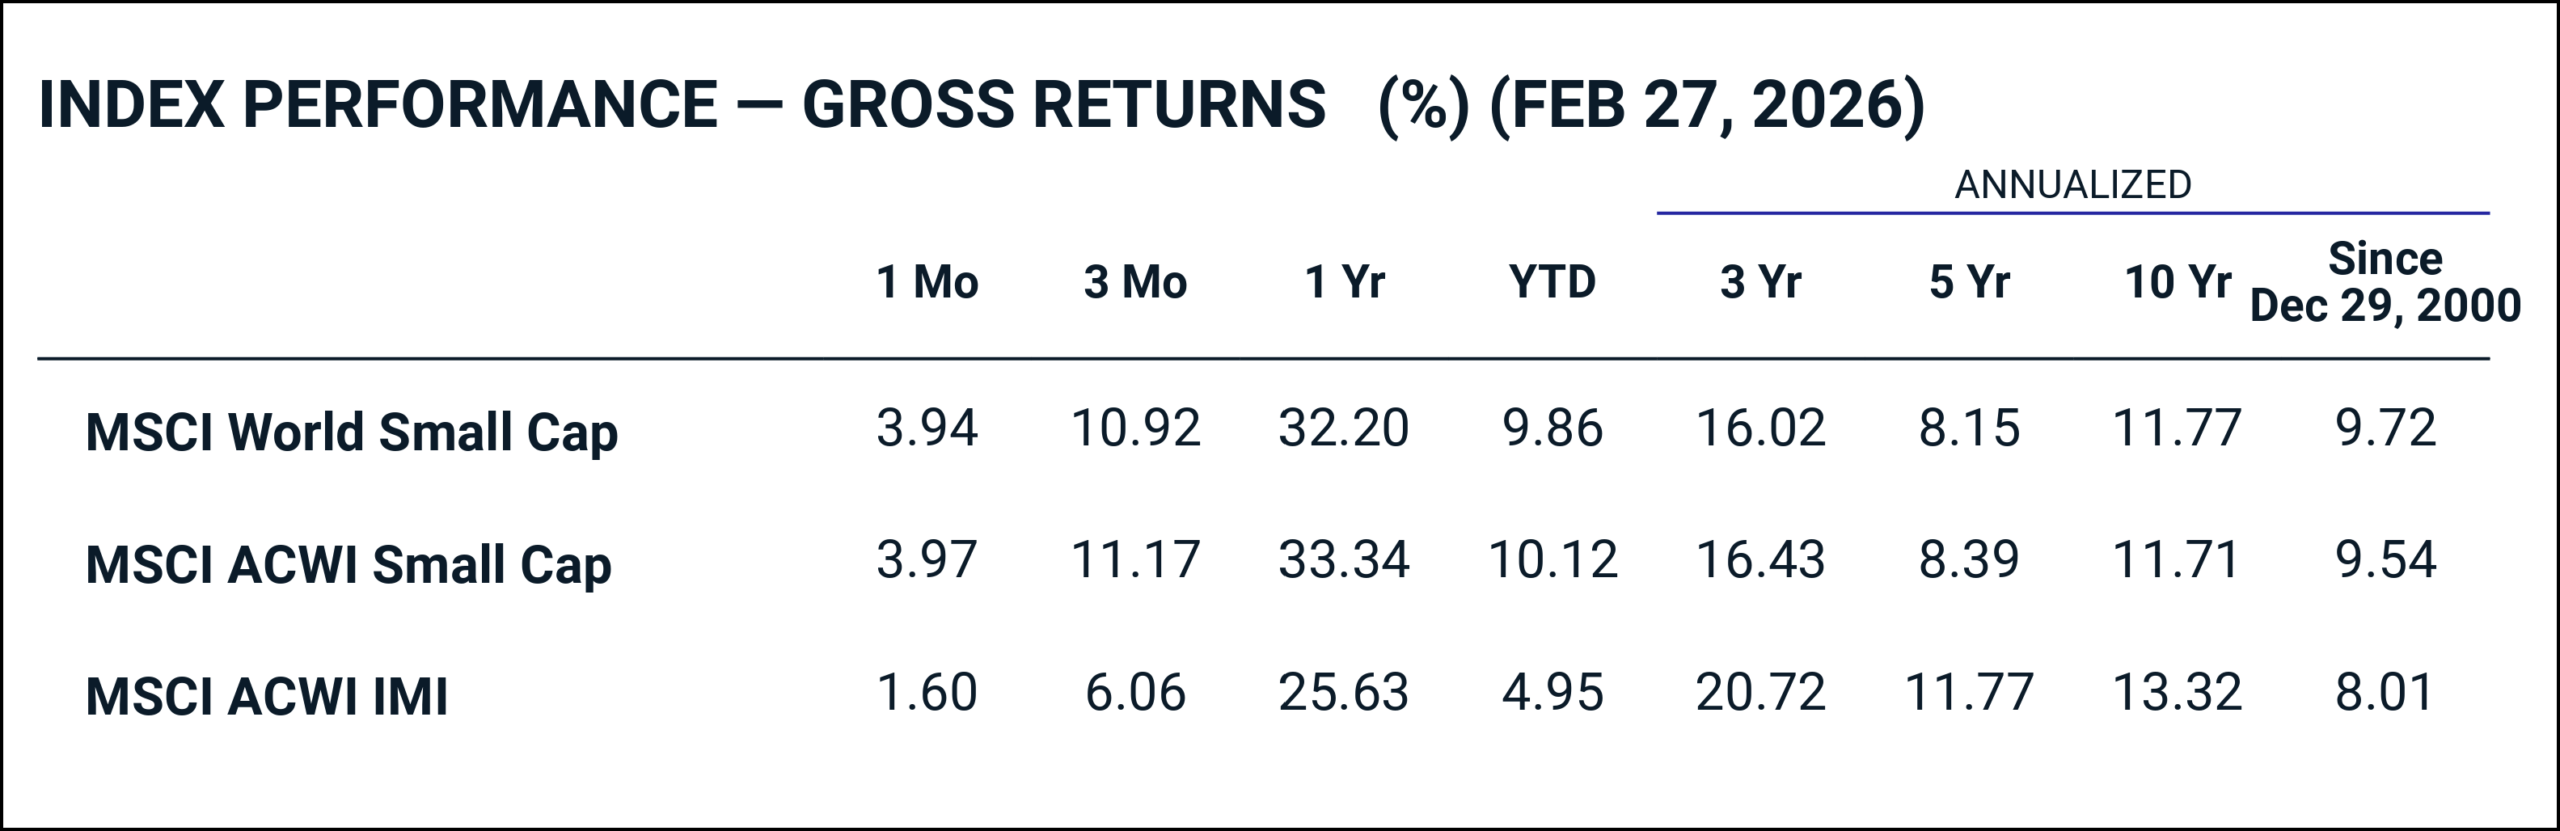The width and height of the screenshot is (2560, 831).
Task: Click the Since Dec 29, 2000 header
Action: coord(2385,282)
